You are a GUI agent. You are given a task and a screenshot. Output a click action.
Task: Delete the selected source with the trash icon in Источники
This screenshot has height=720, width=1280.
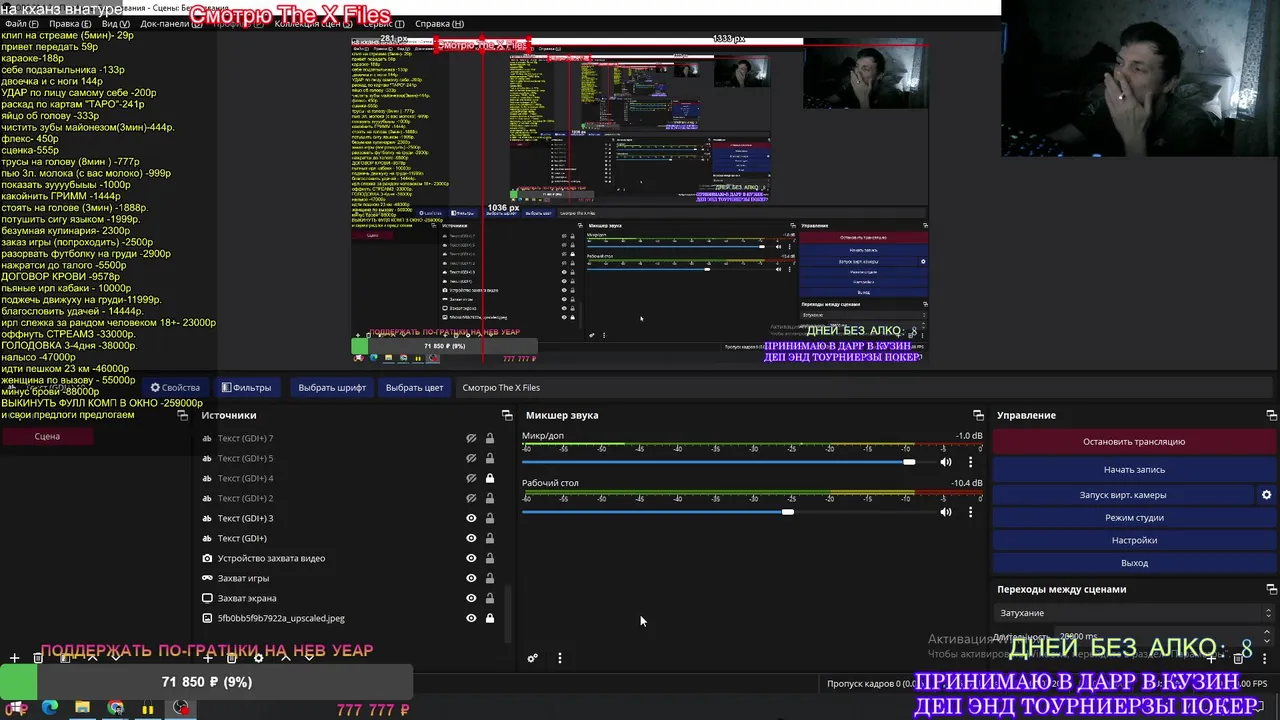(231, 658)
